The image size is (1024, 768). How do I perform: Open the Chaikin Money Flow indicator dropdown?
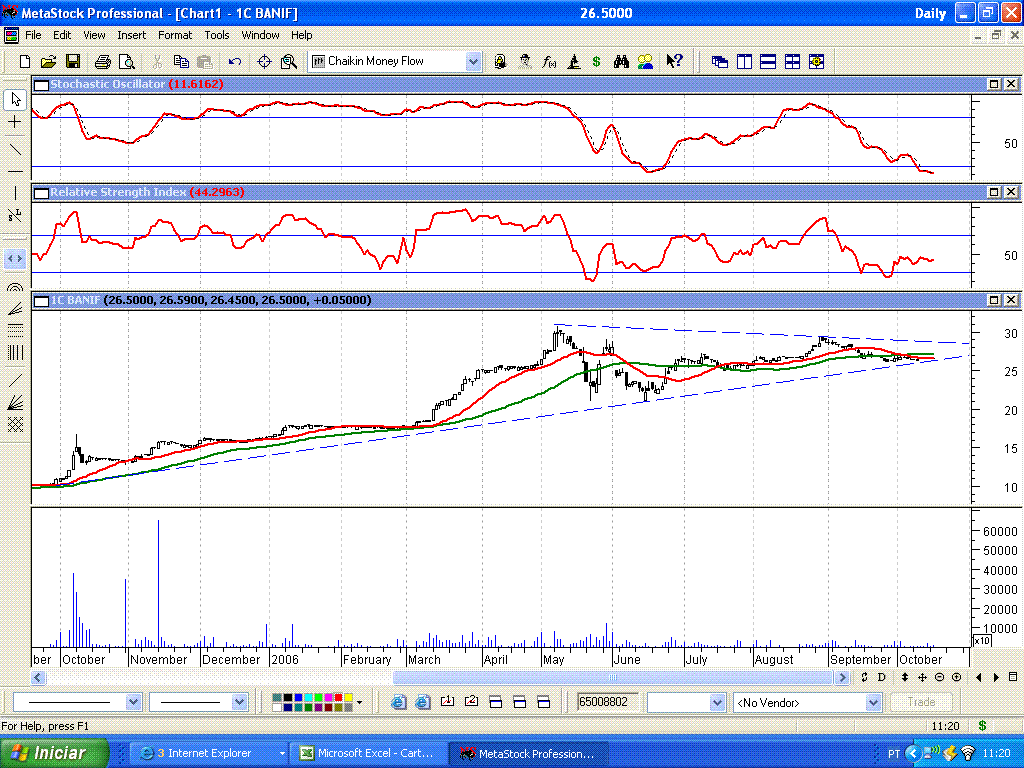(473, 62)
